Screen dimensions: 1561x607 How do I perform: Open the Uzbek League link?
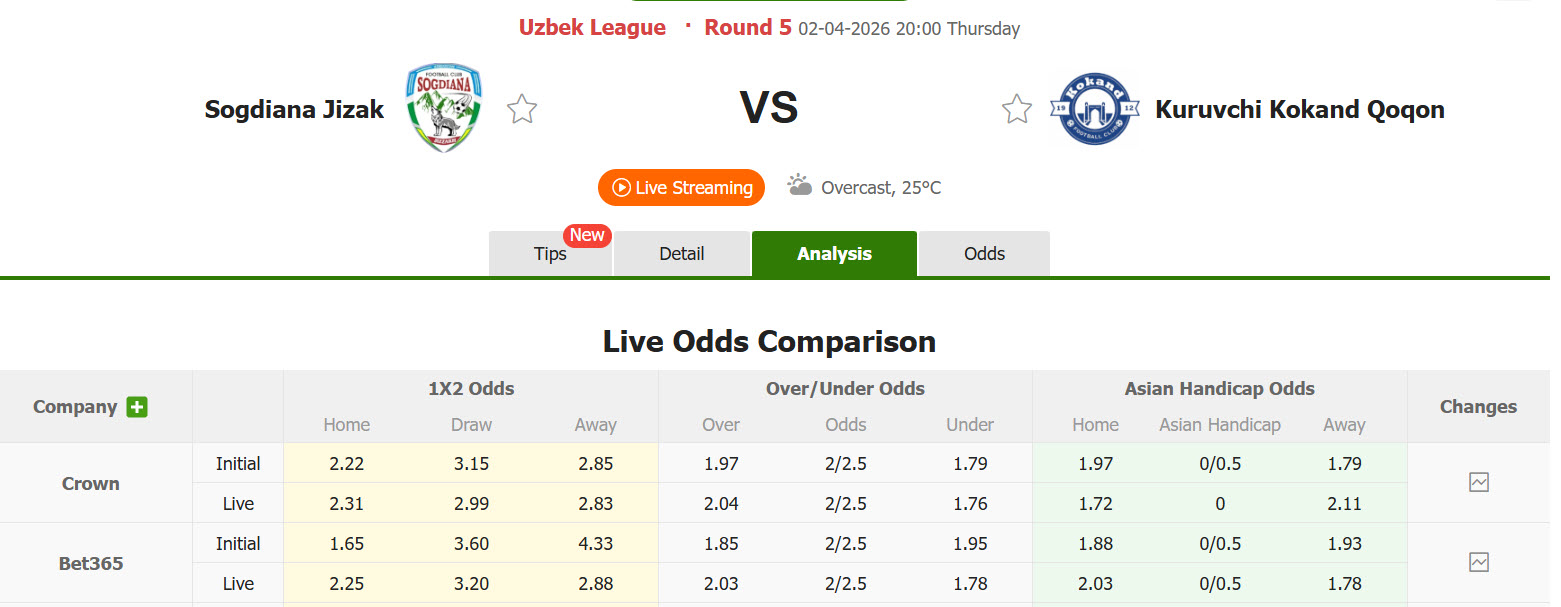pyautogui.click(x=592, y=28)
